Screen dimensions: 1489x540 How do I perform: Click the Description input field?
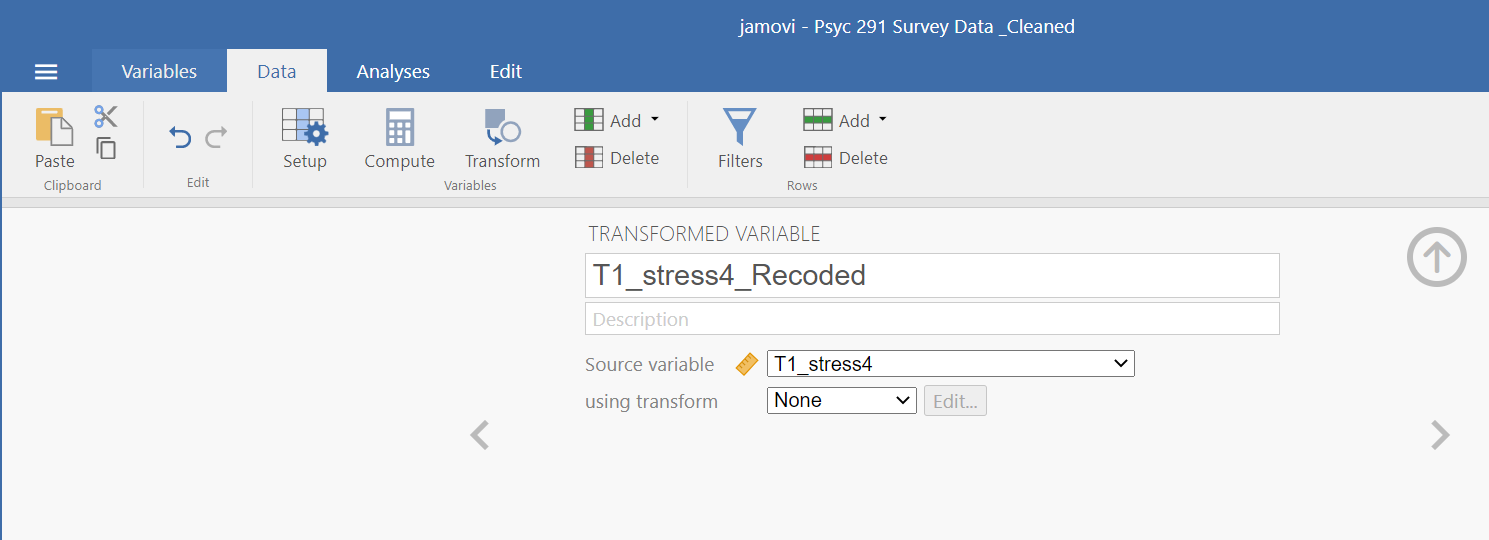pyautogui.click(x=932, y=319)
